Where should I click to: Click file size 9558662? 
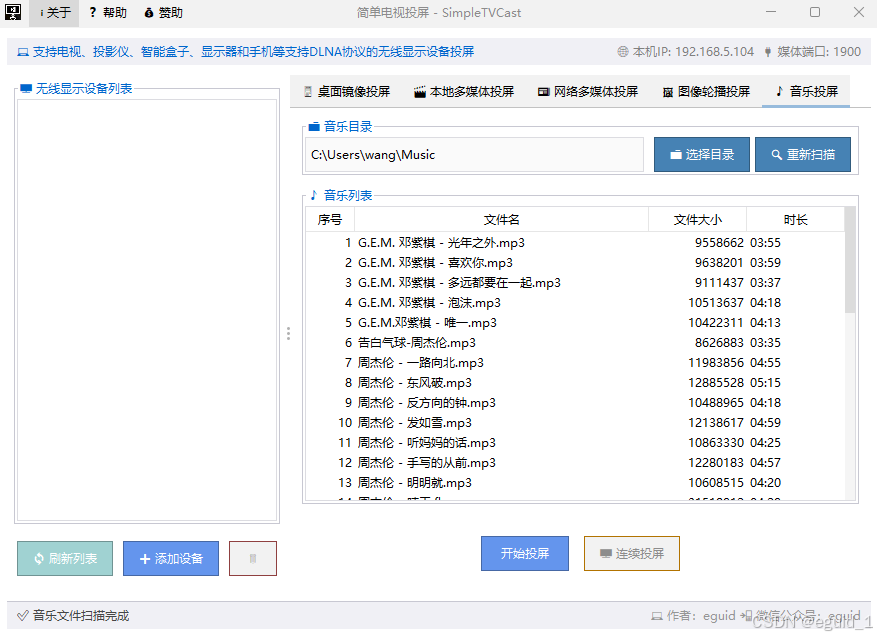[719, 243]
